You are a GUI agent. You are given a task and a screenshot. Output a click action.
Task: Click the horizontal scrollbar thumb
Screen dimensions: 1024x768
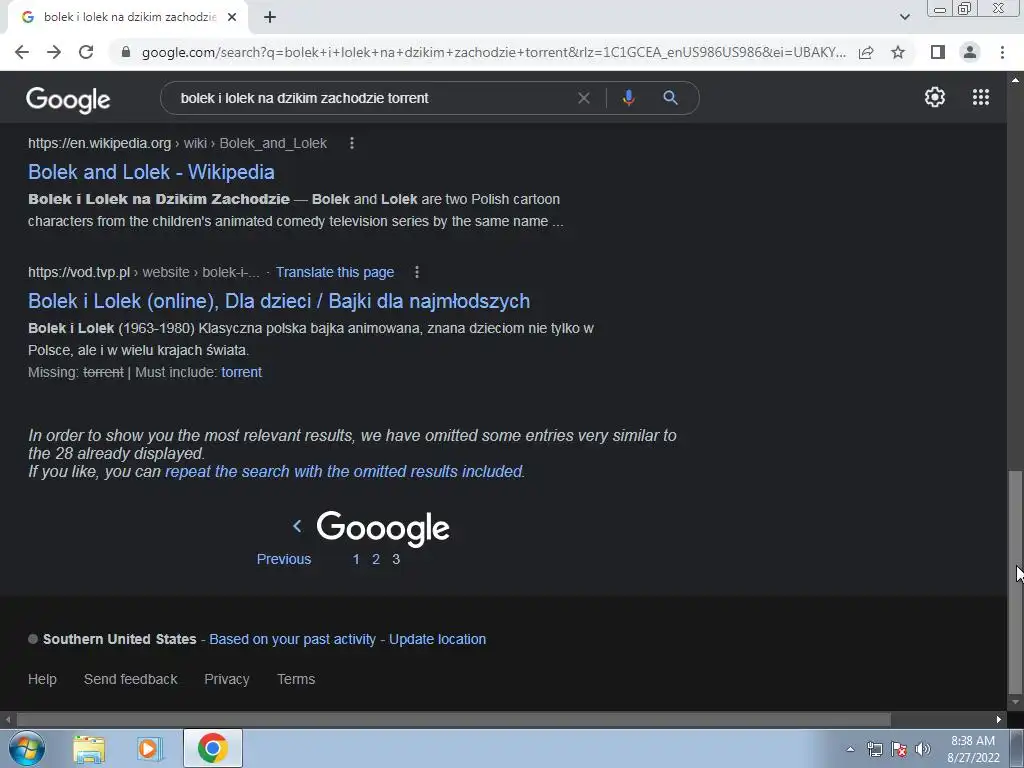pos(454,719)
